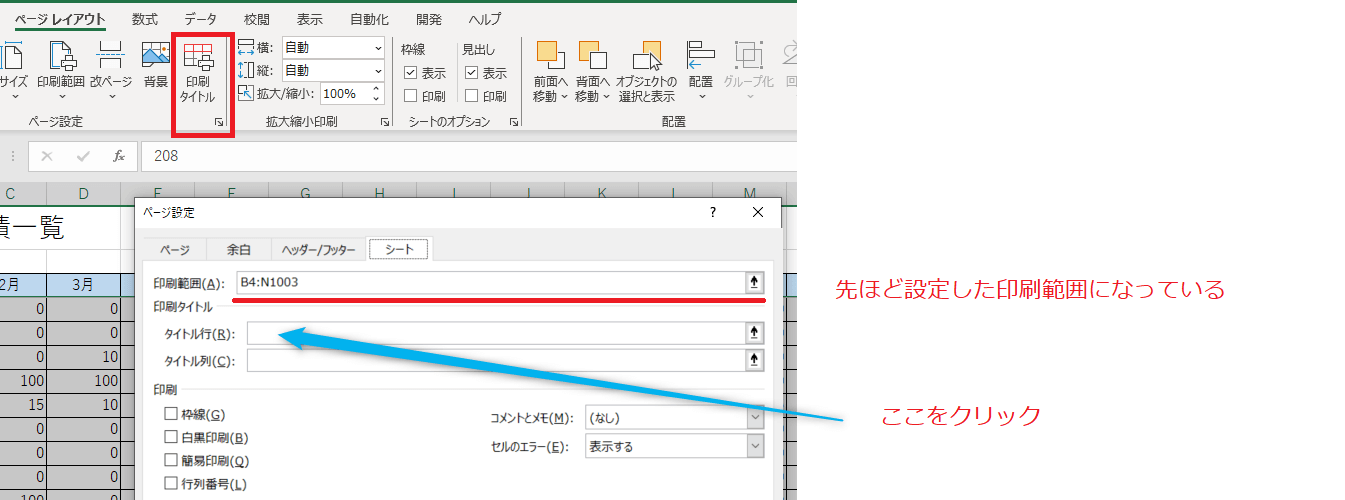This screenshot has height=500, width=1345.
Task: Click the formula bar showing 208
Action: click(x=469, y=156)
